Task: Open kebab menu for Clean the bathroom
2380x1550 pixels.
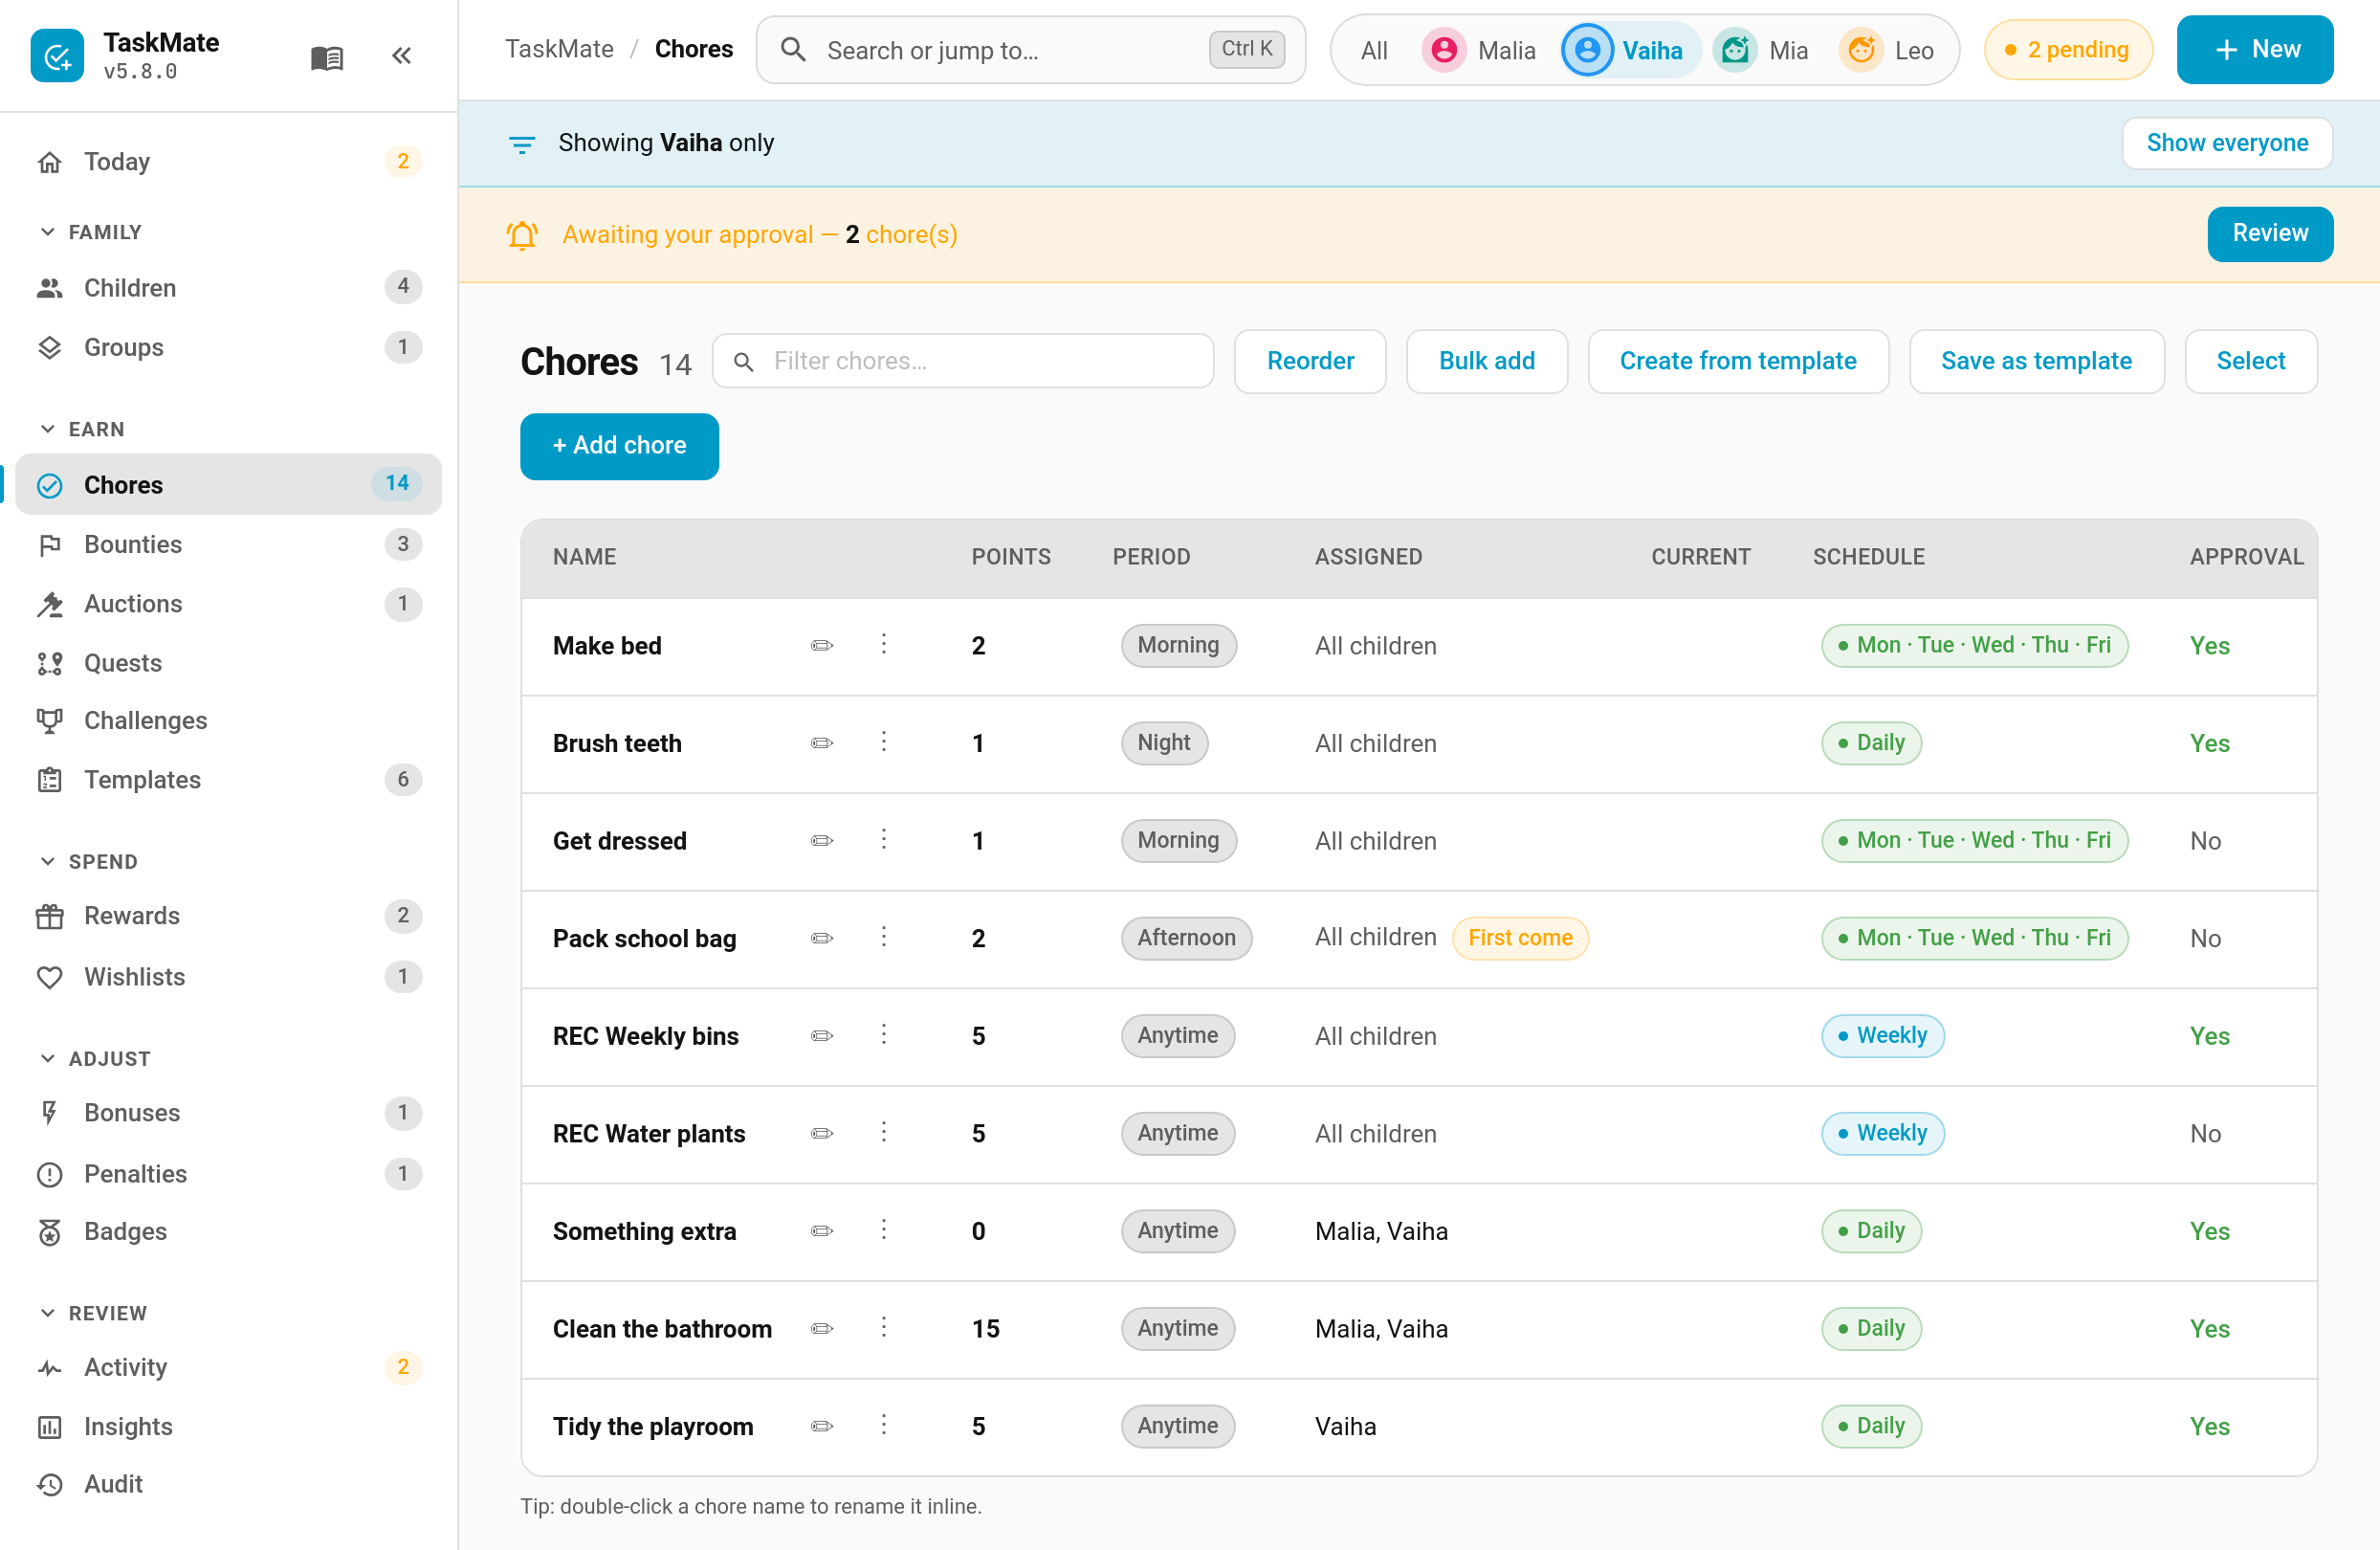Action: (883, 1327)
